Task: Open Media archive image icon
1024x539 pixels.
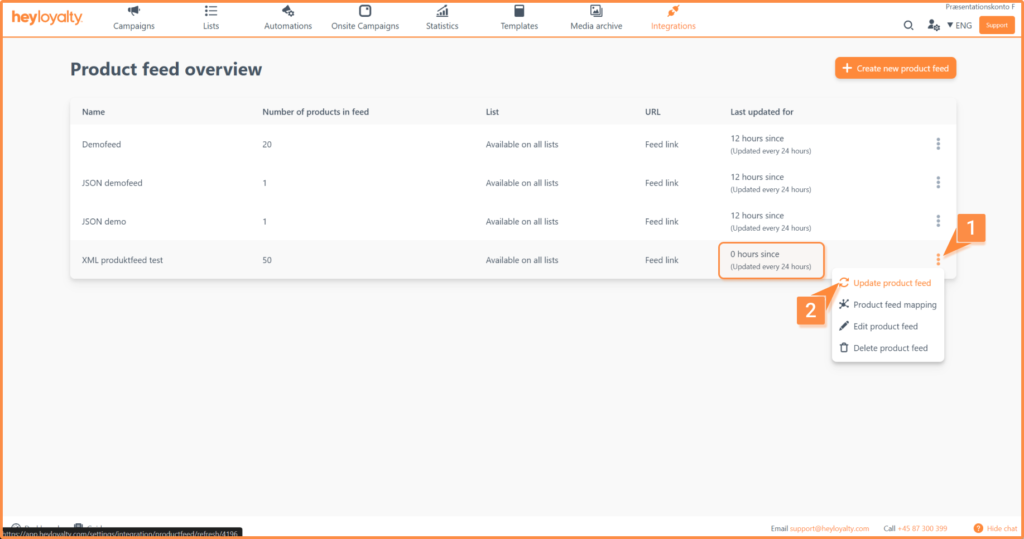Action: [x=596, y=11]
